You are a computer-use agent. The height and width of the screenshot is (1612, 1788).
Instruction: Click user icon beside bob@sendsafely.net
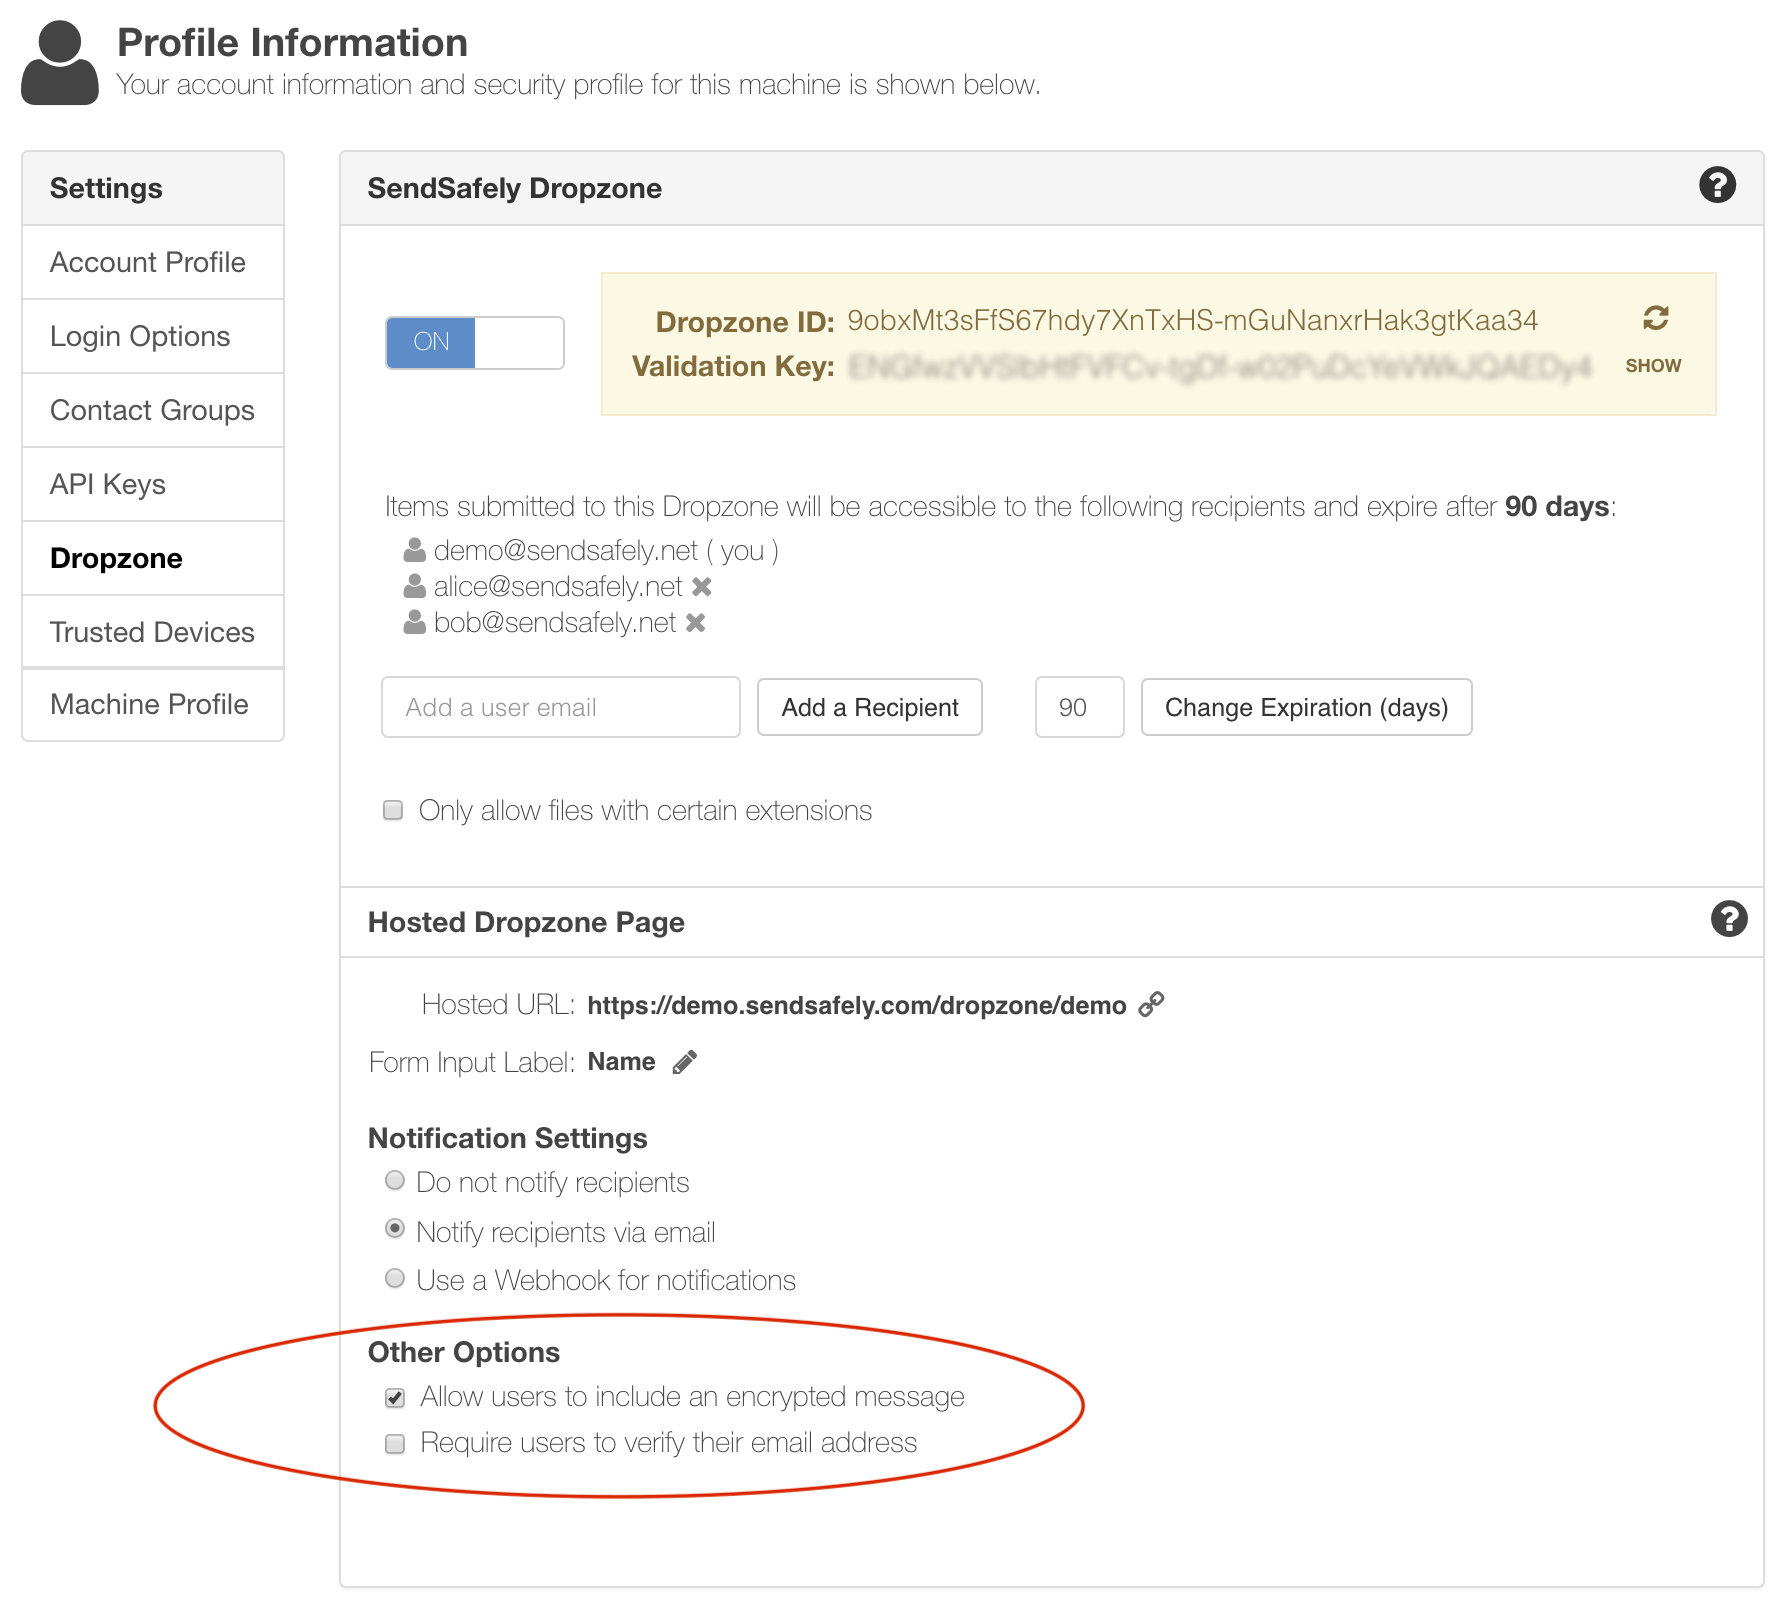[415, 622]
